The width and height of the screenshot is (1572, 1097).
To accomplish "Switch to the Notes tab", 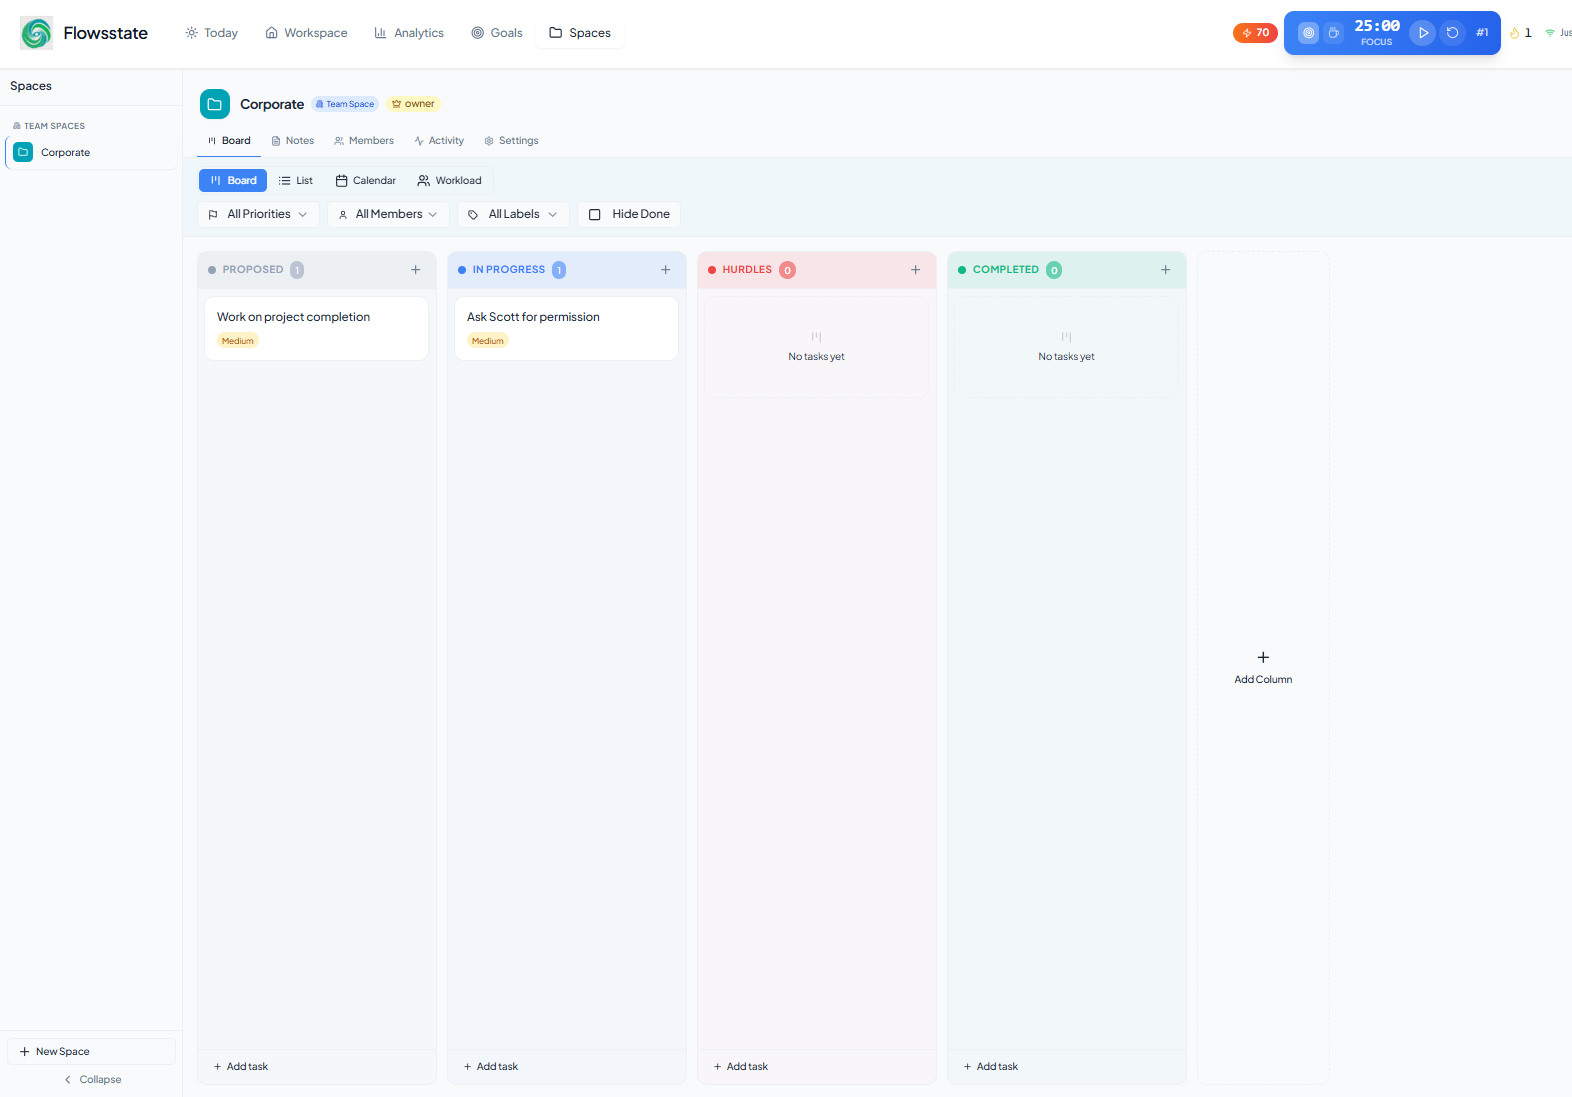I will pyautogui.click(x=292, y=141).
